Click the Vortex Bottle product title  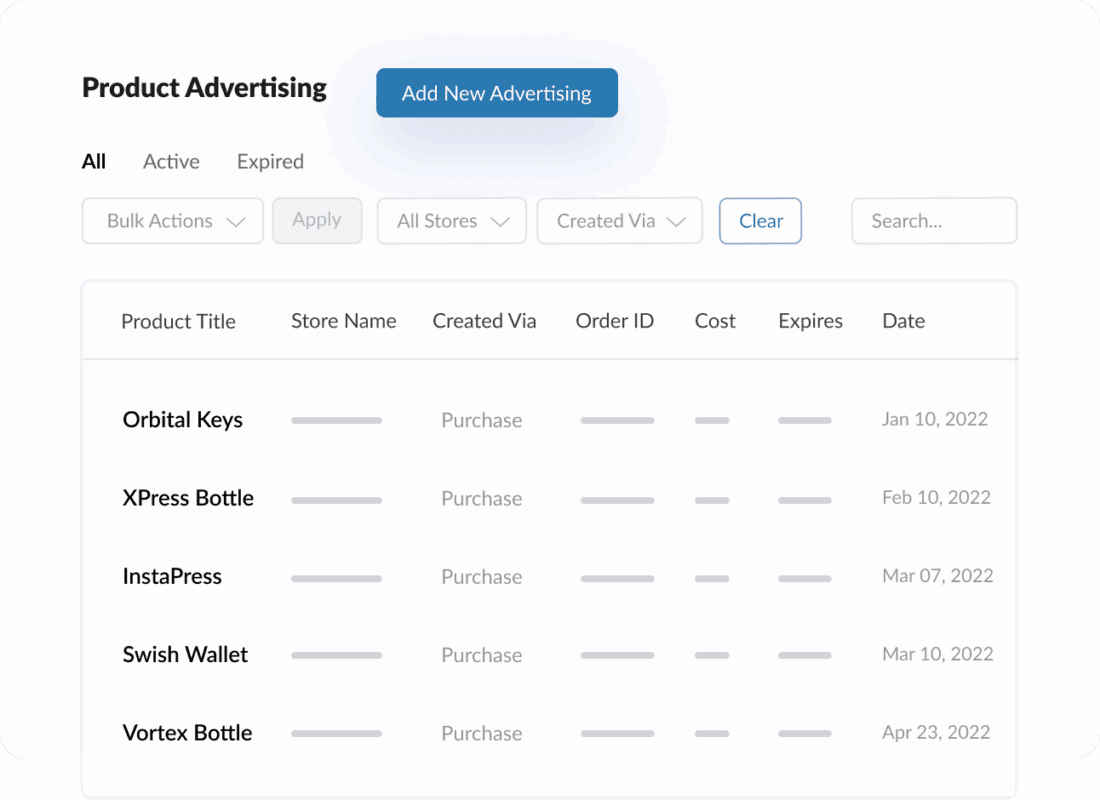coord(187,733)
